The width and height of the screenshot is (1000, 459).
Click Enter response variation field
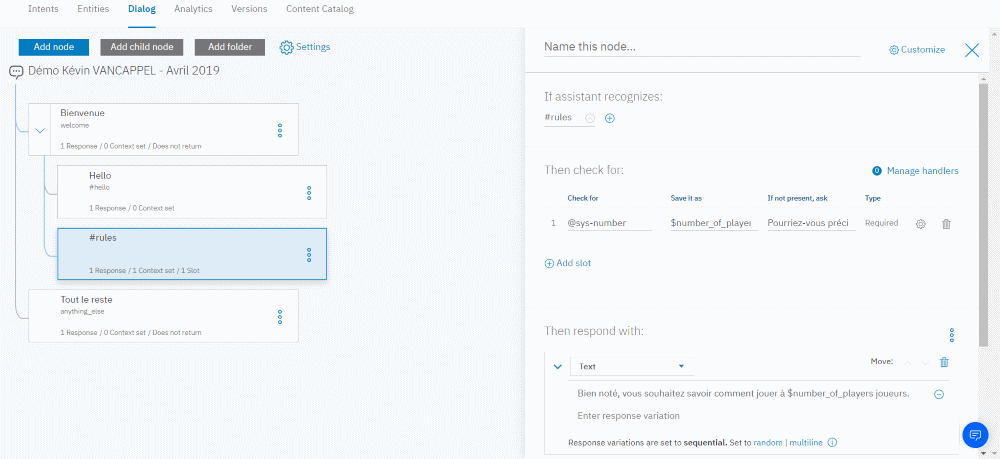tap(628, 416)
